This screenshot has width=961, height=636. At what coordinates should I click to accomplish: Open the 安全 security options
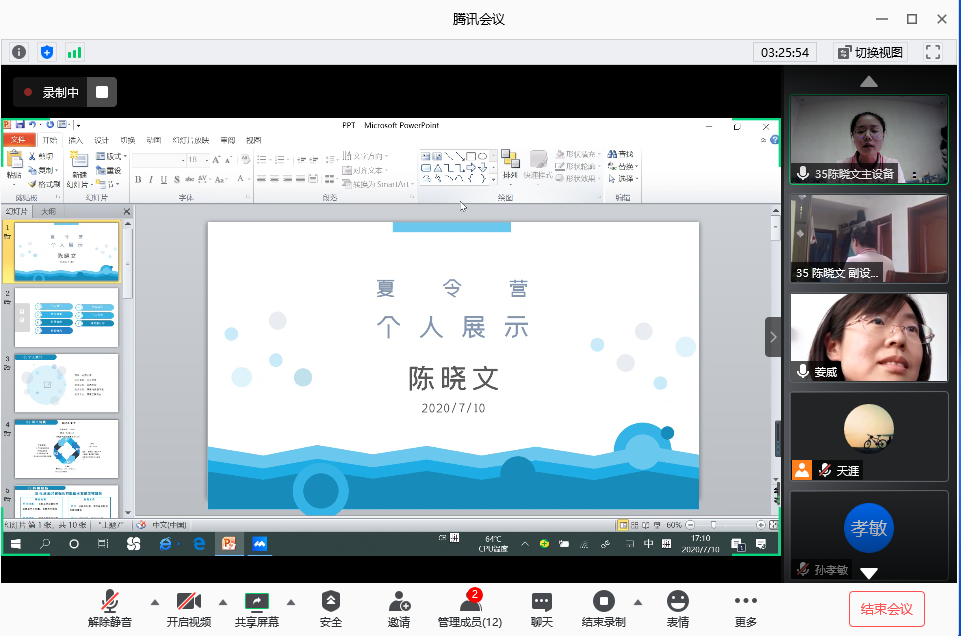pos(331,608)
